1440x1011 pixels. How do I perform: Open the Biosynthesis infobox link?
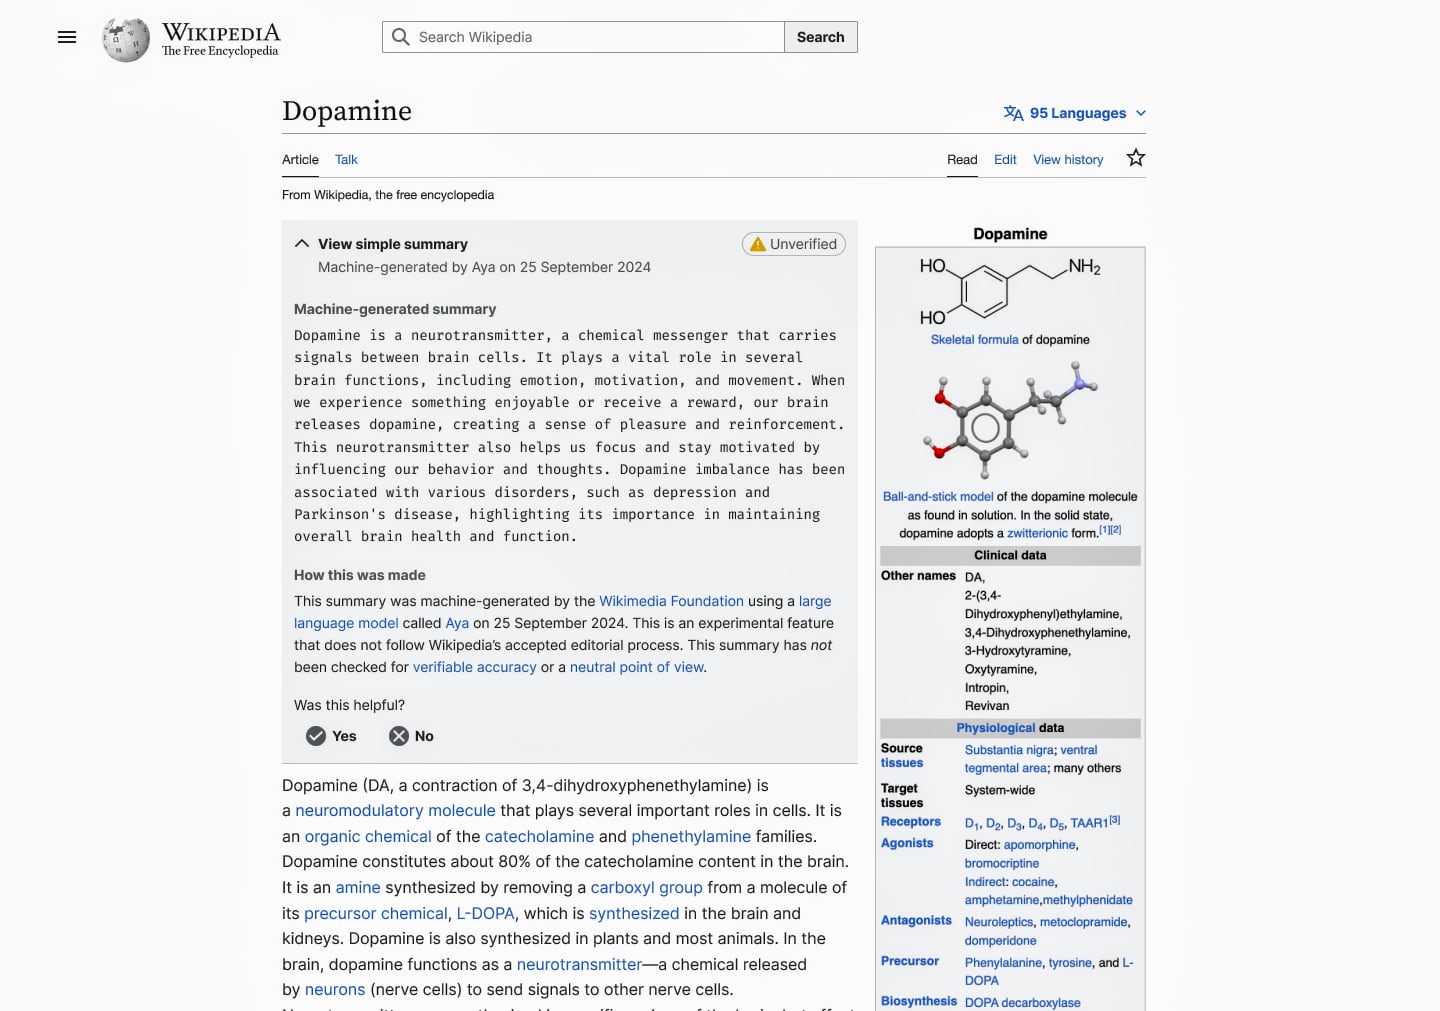tap(919, 1002)
